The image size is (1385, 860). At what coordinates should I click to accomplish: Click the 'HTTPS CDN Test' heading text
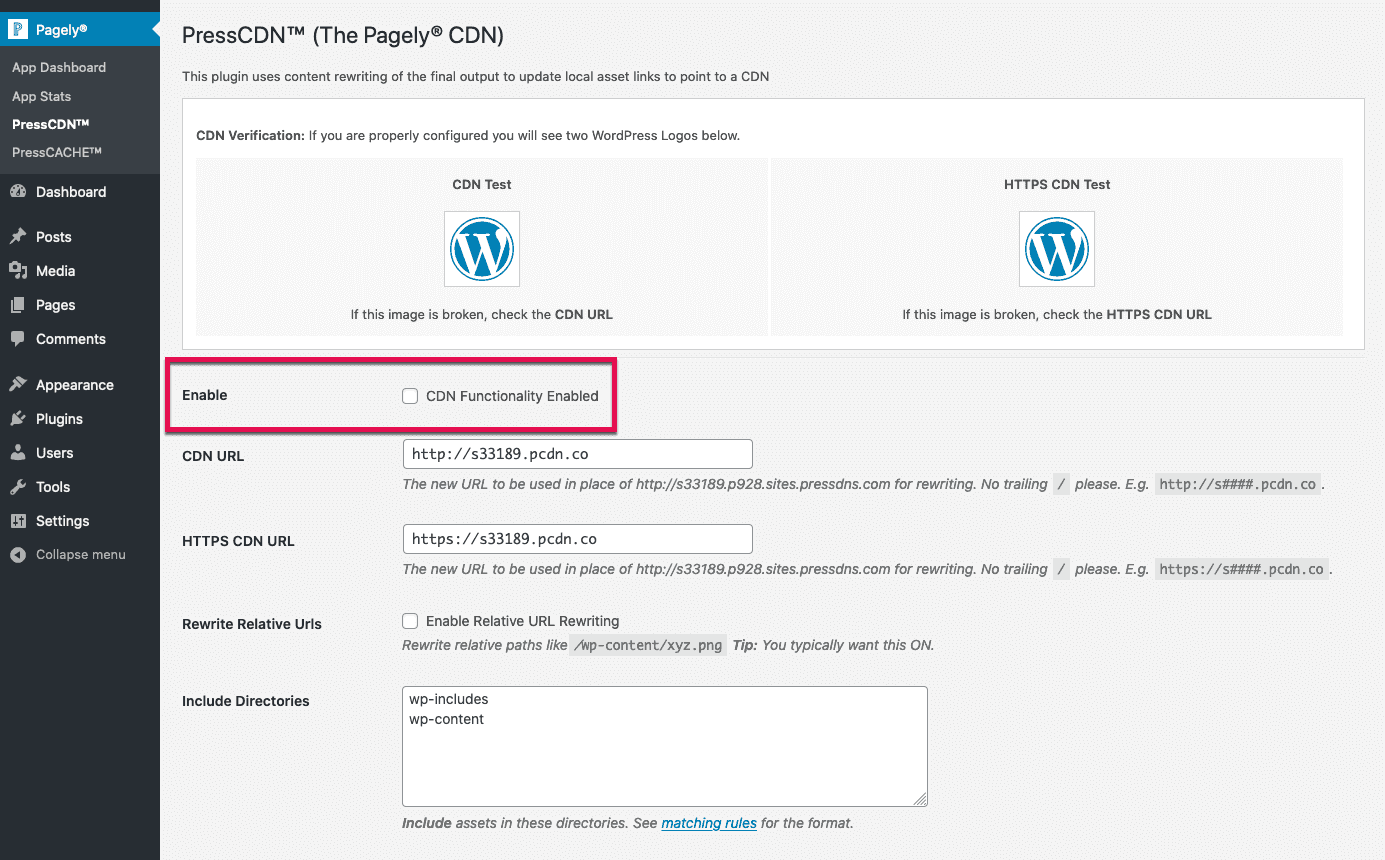1057,184
